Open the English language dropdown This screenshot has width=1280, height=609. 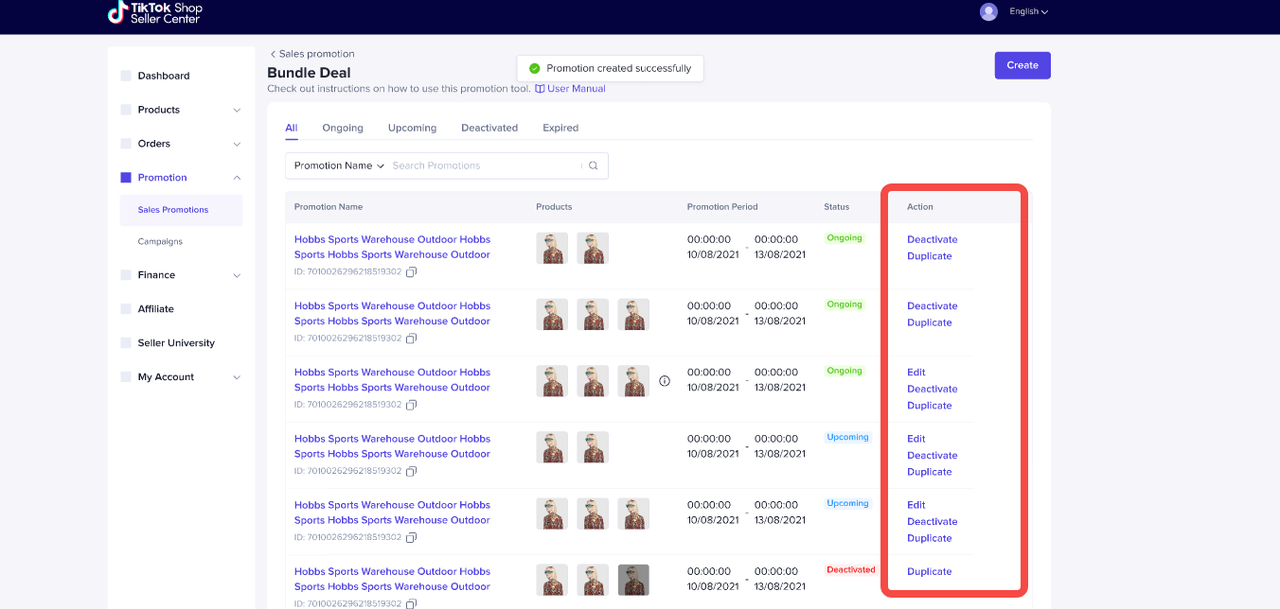tap(1028, 12)
